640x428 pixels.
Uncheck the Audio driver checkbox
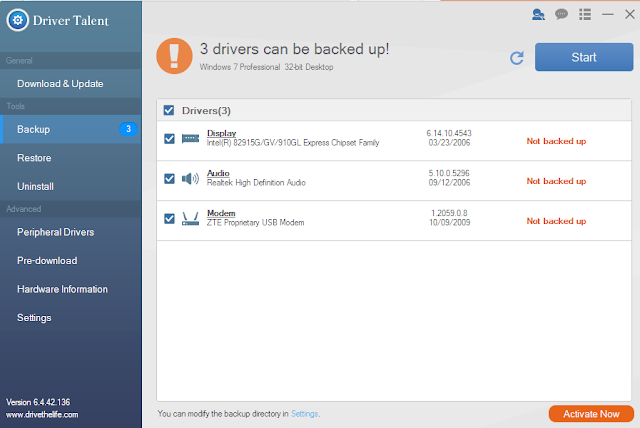tap(169, 179)
